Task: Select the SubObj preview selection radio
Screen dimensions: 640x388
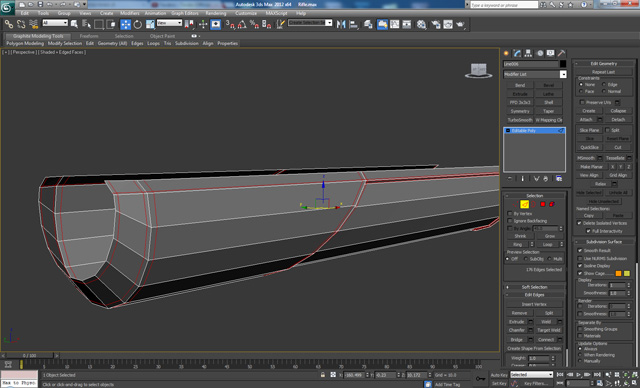Action: pyautogui.click(x=526, y=259)
